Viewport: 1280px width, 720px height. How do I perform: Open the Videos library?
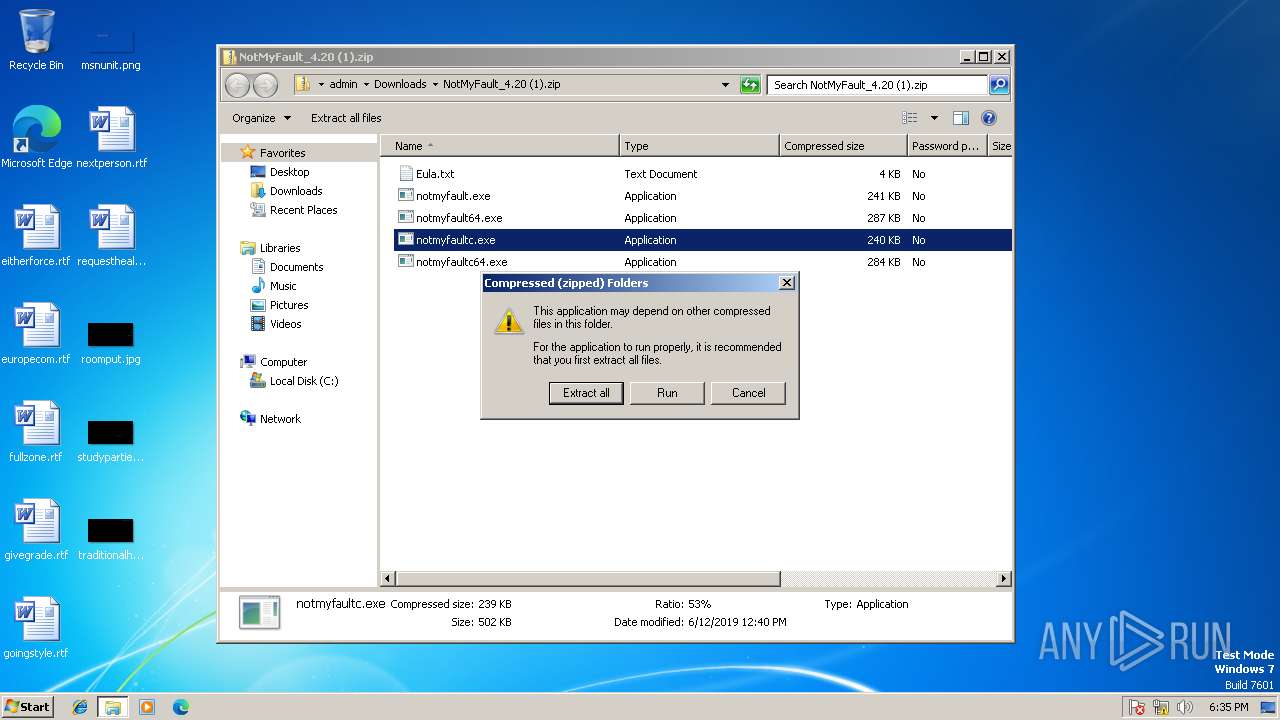[x=285, y=324]
